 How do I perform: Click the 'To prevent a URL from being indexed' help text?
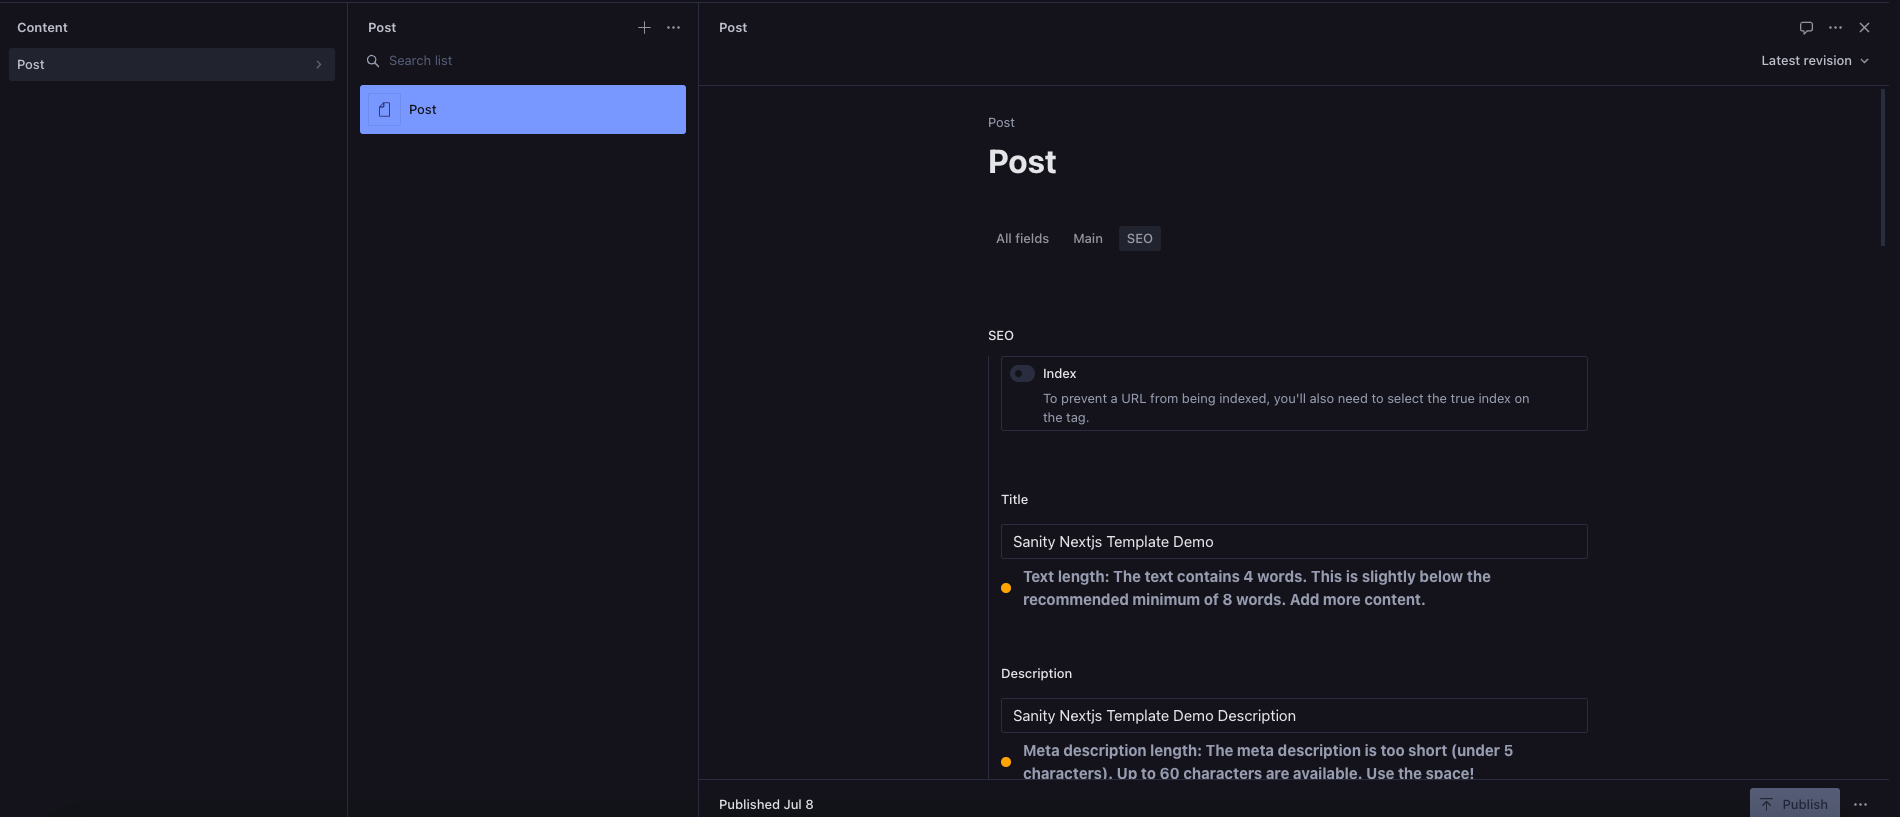coord(1286,408)
